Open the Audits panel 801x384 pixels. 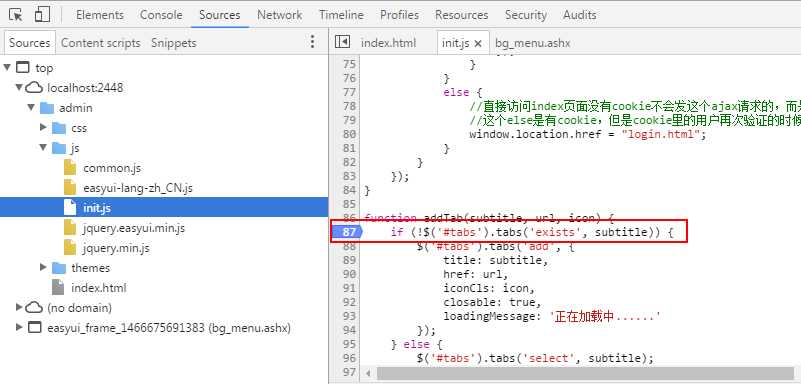tap(579, 15)
